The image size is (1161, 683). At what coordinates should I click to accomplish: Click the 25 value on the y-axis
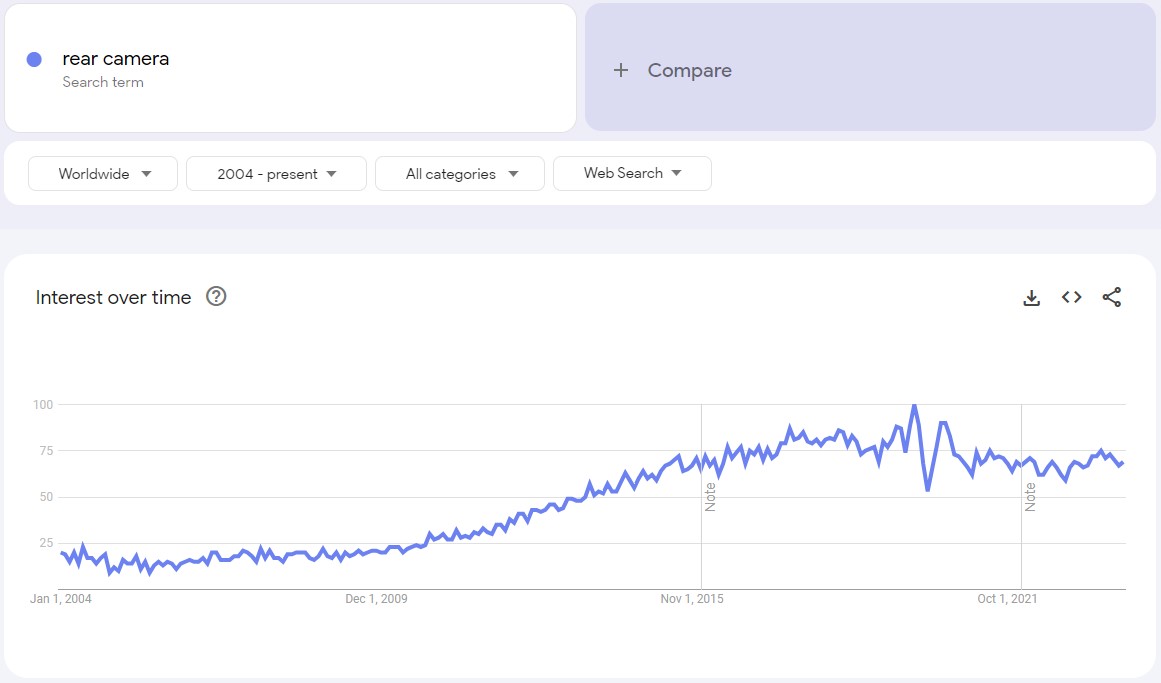pos(46,543)
